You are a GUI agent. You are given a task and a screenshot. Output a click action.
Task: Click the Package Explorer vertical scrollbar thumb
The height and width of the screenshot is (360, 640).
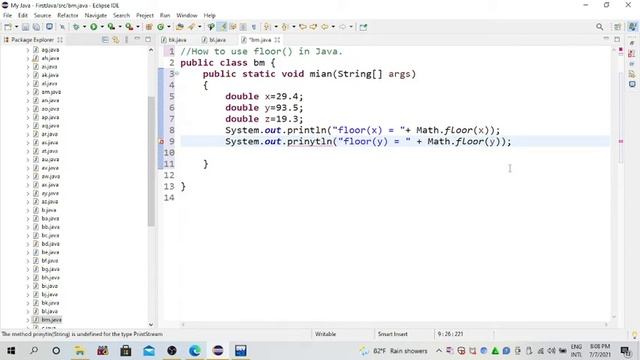coord(151,161)
